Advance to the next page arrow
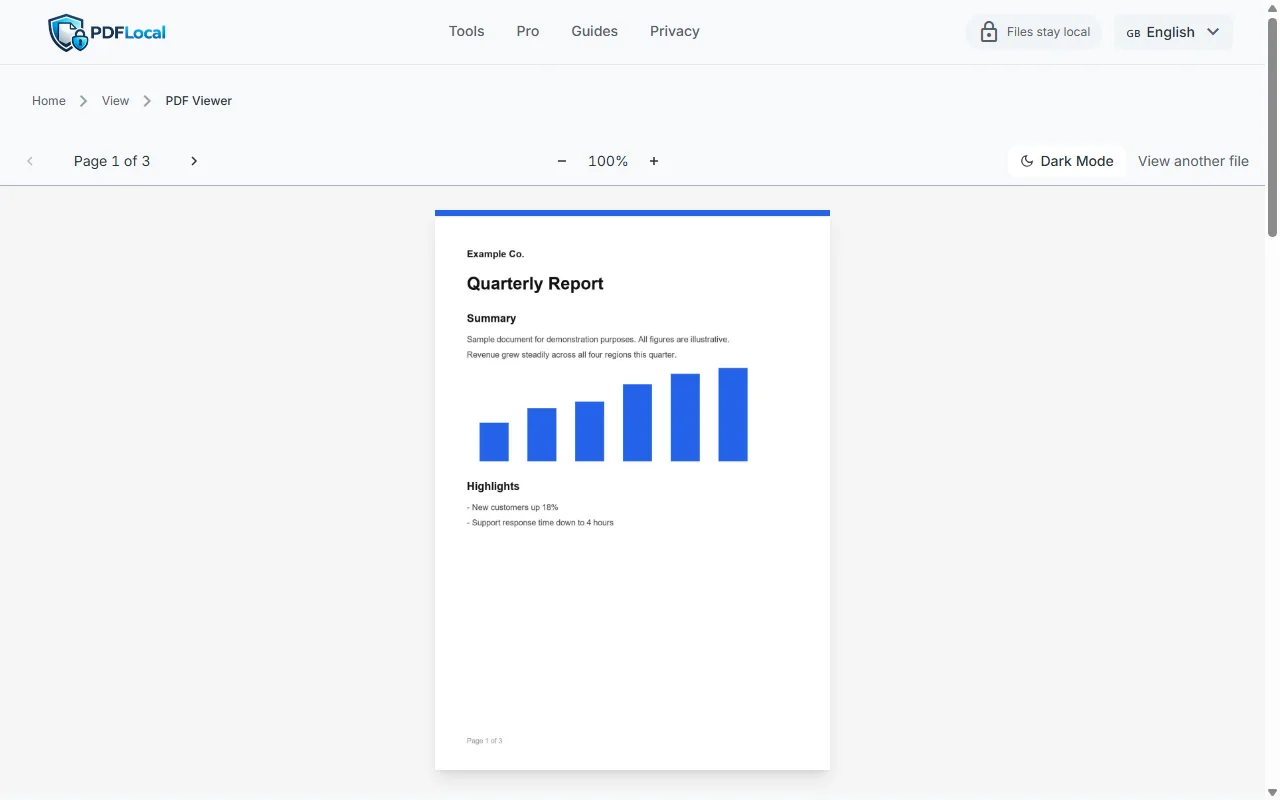Screen dimensions: 1280x800 pos(194,161)
